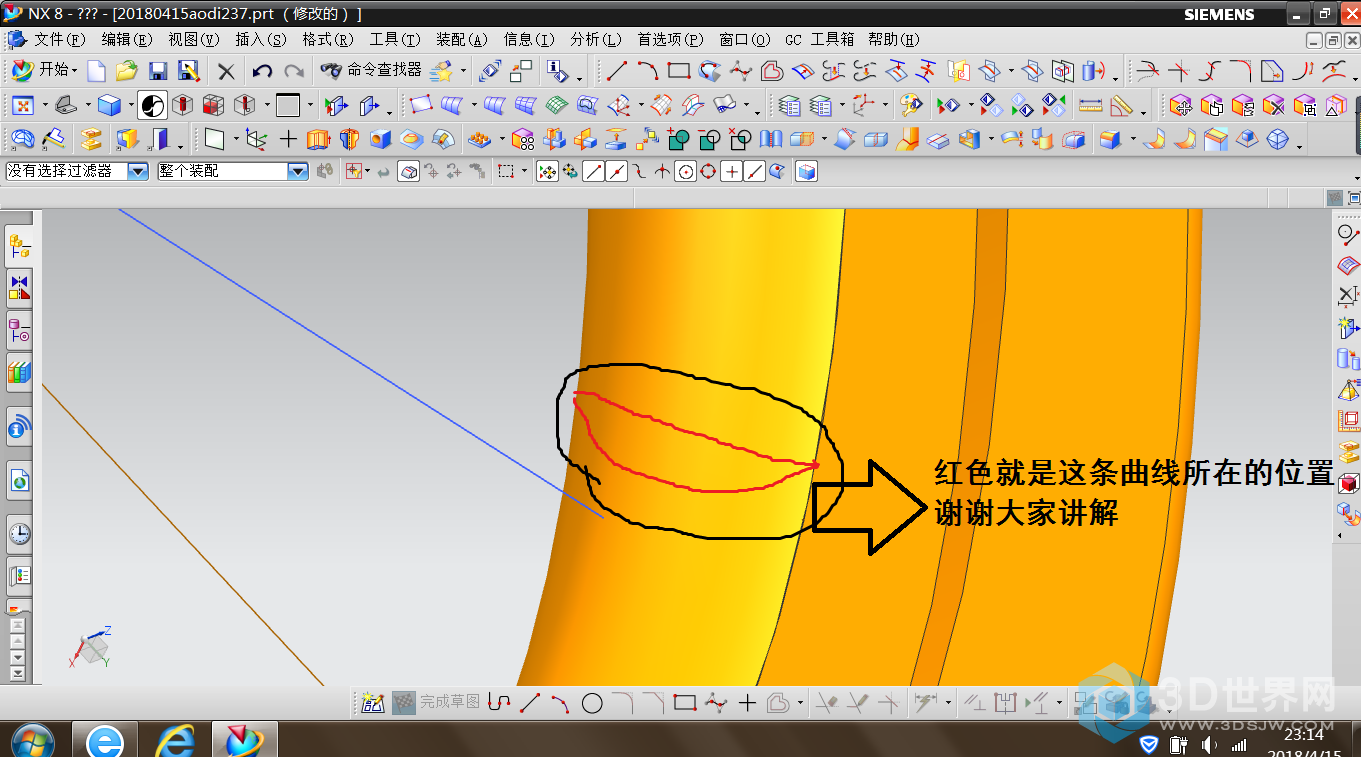Screen dimensions: 1361x757
Task: Expand the rendering style dropdown arrow
Action: (x=131, y=106)
